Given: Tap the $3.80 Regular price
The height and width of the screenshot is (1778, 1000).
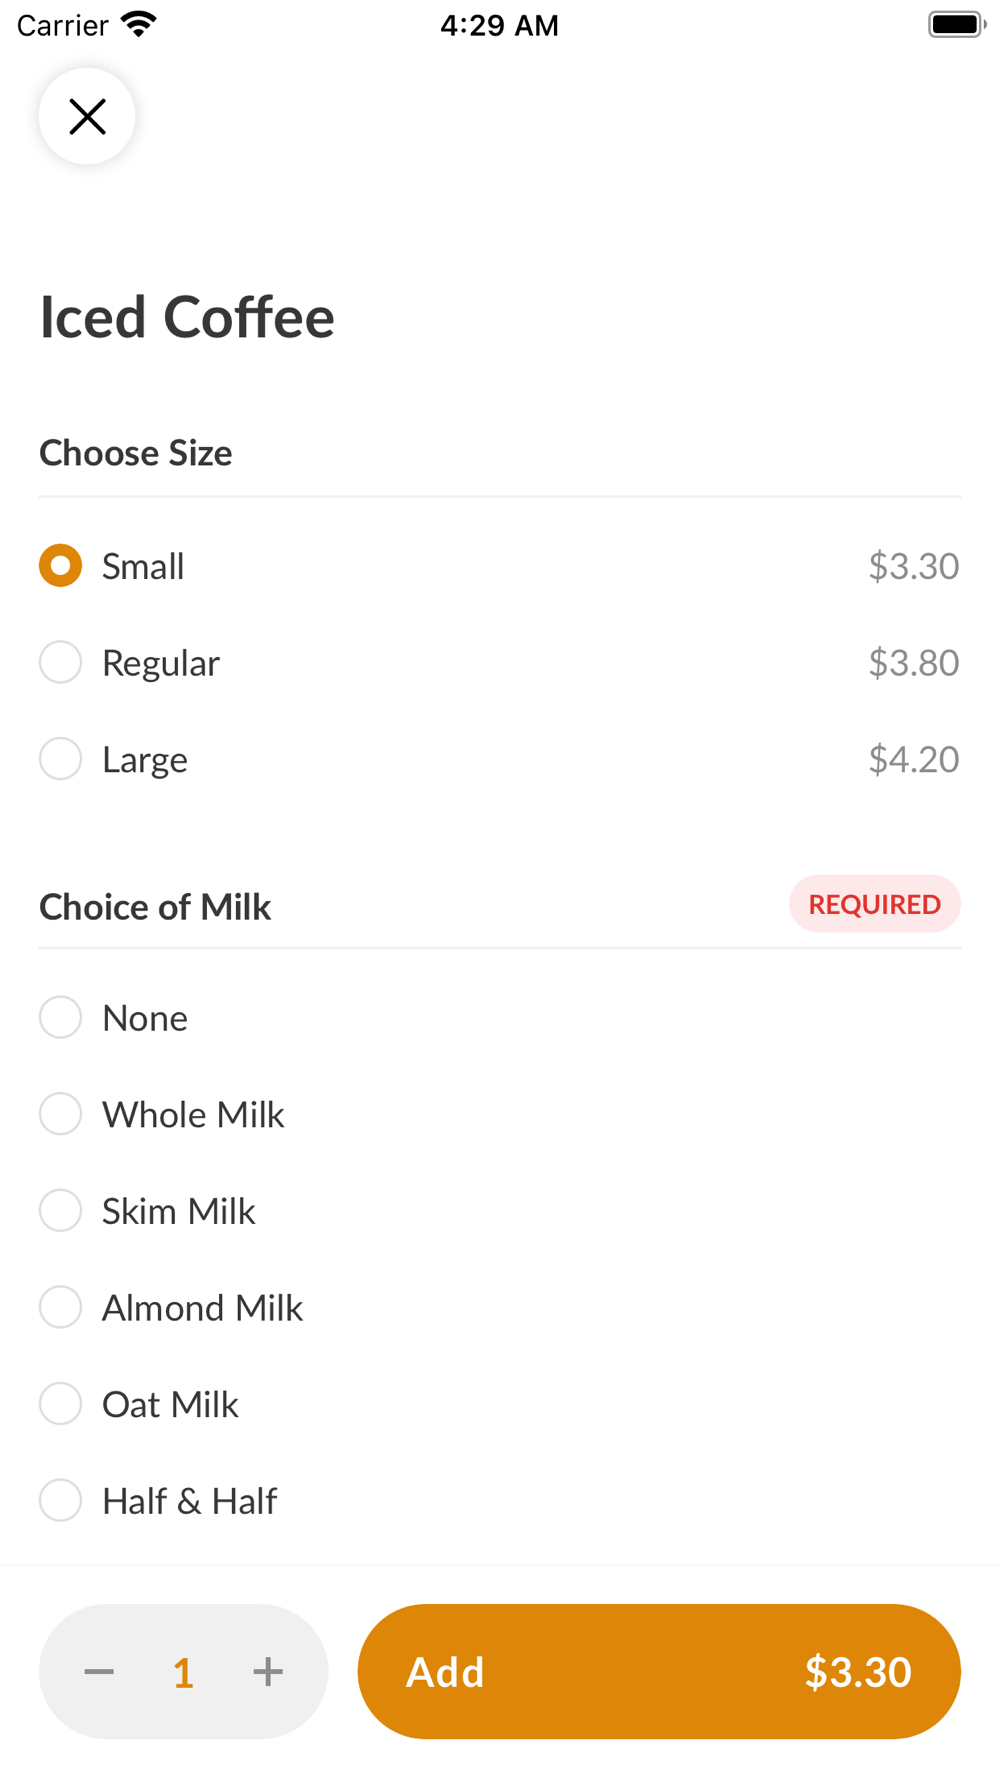Looking at the screenshot, I should [913, 663].
